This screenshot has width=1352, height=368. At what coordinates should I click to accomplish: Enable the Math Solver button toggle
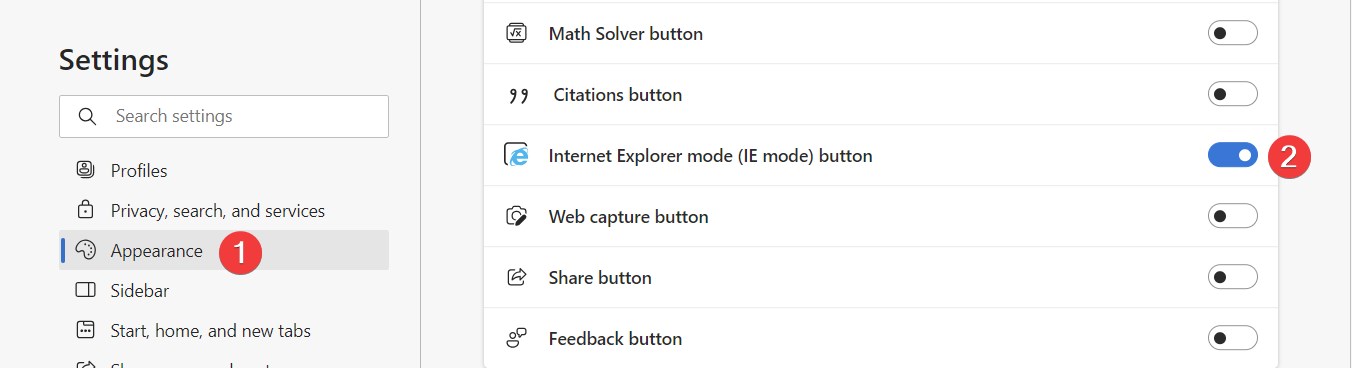pyautogui.click(x=1232, y=33)
